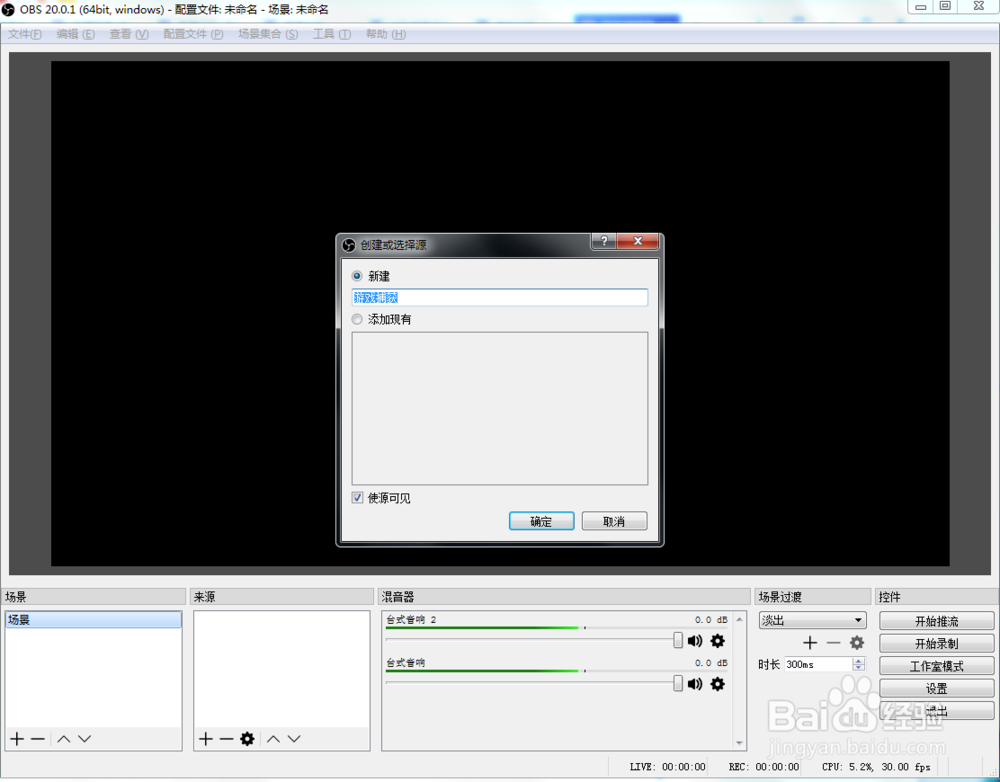Screen dimensions: 1000x782
Task: Click the remove scene minus icon
Action: [38, 739]
